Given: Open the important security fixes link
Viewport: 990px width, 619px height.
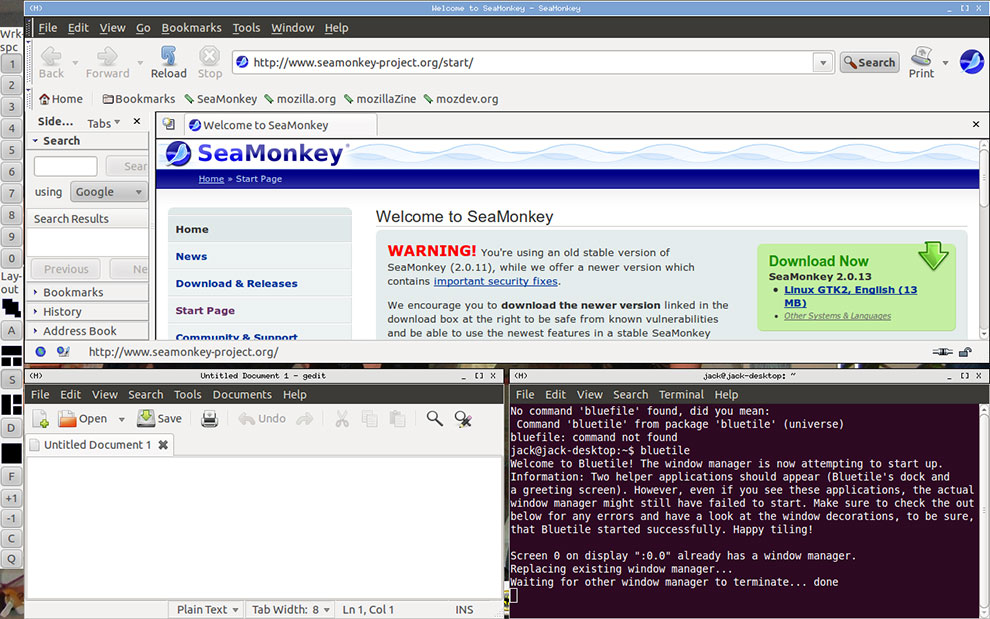Looking at the screenshot, I should (x=496, y=281).
